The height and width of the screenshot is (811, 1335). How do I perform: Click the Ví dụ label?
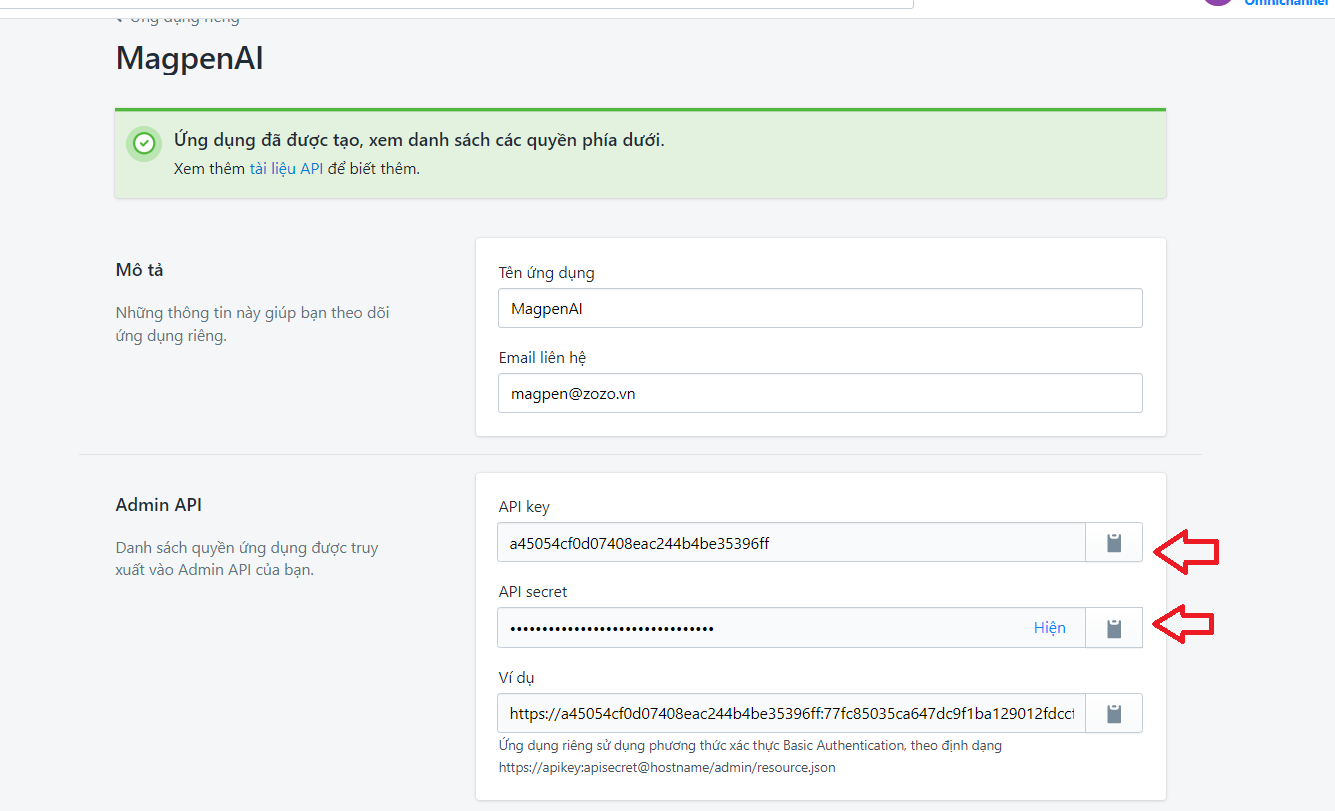tap(516, 678)
